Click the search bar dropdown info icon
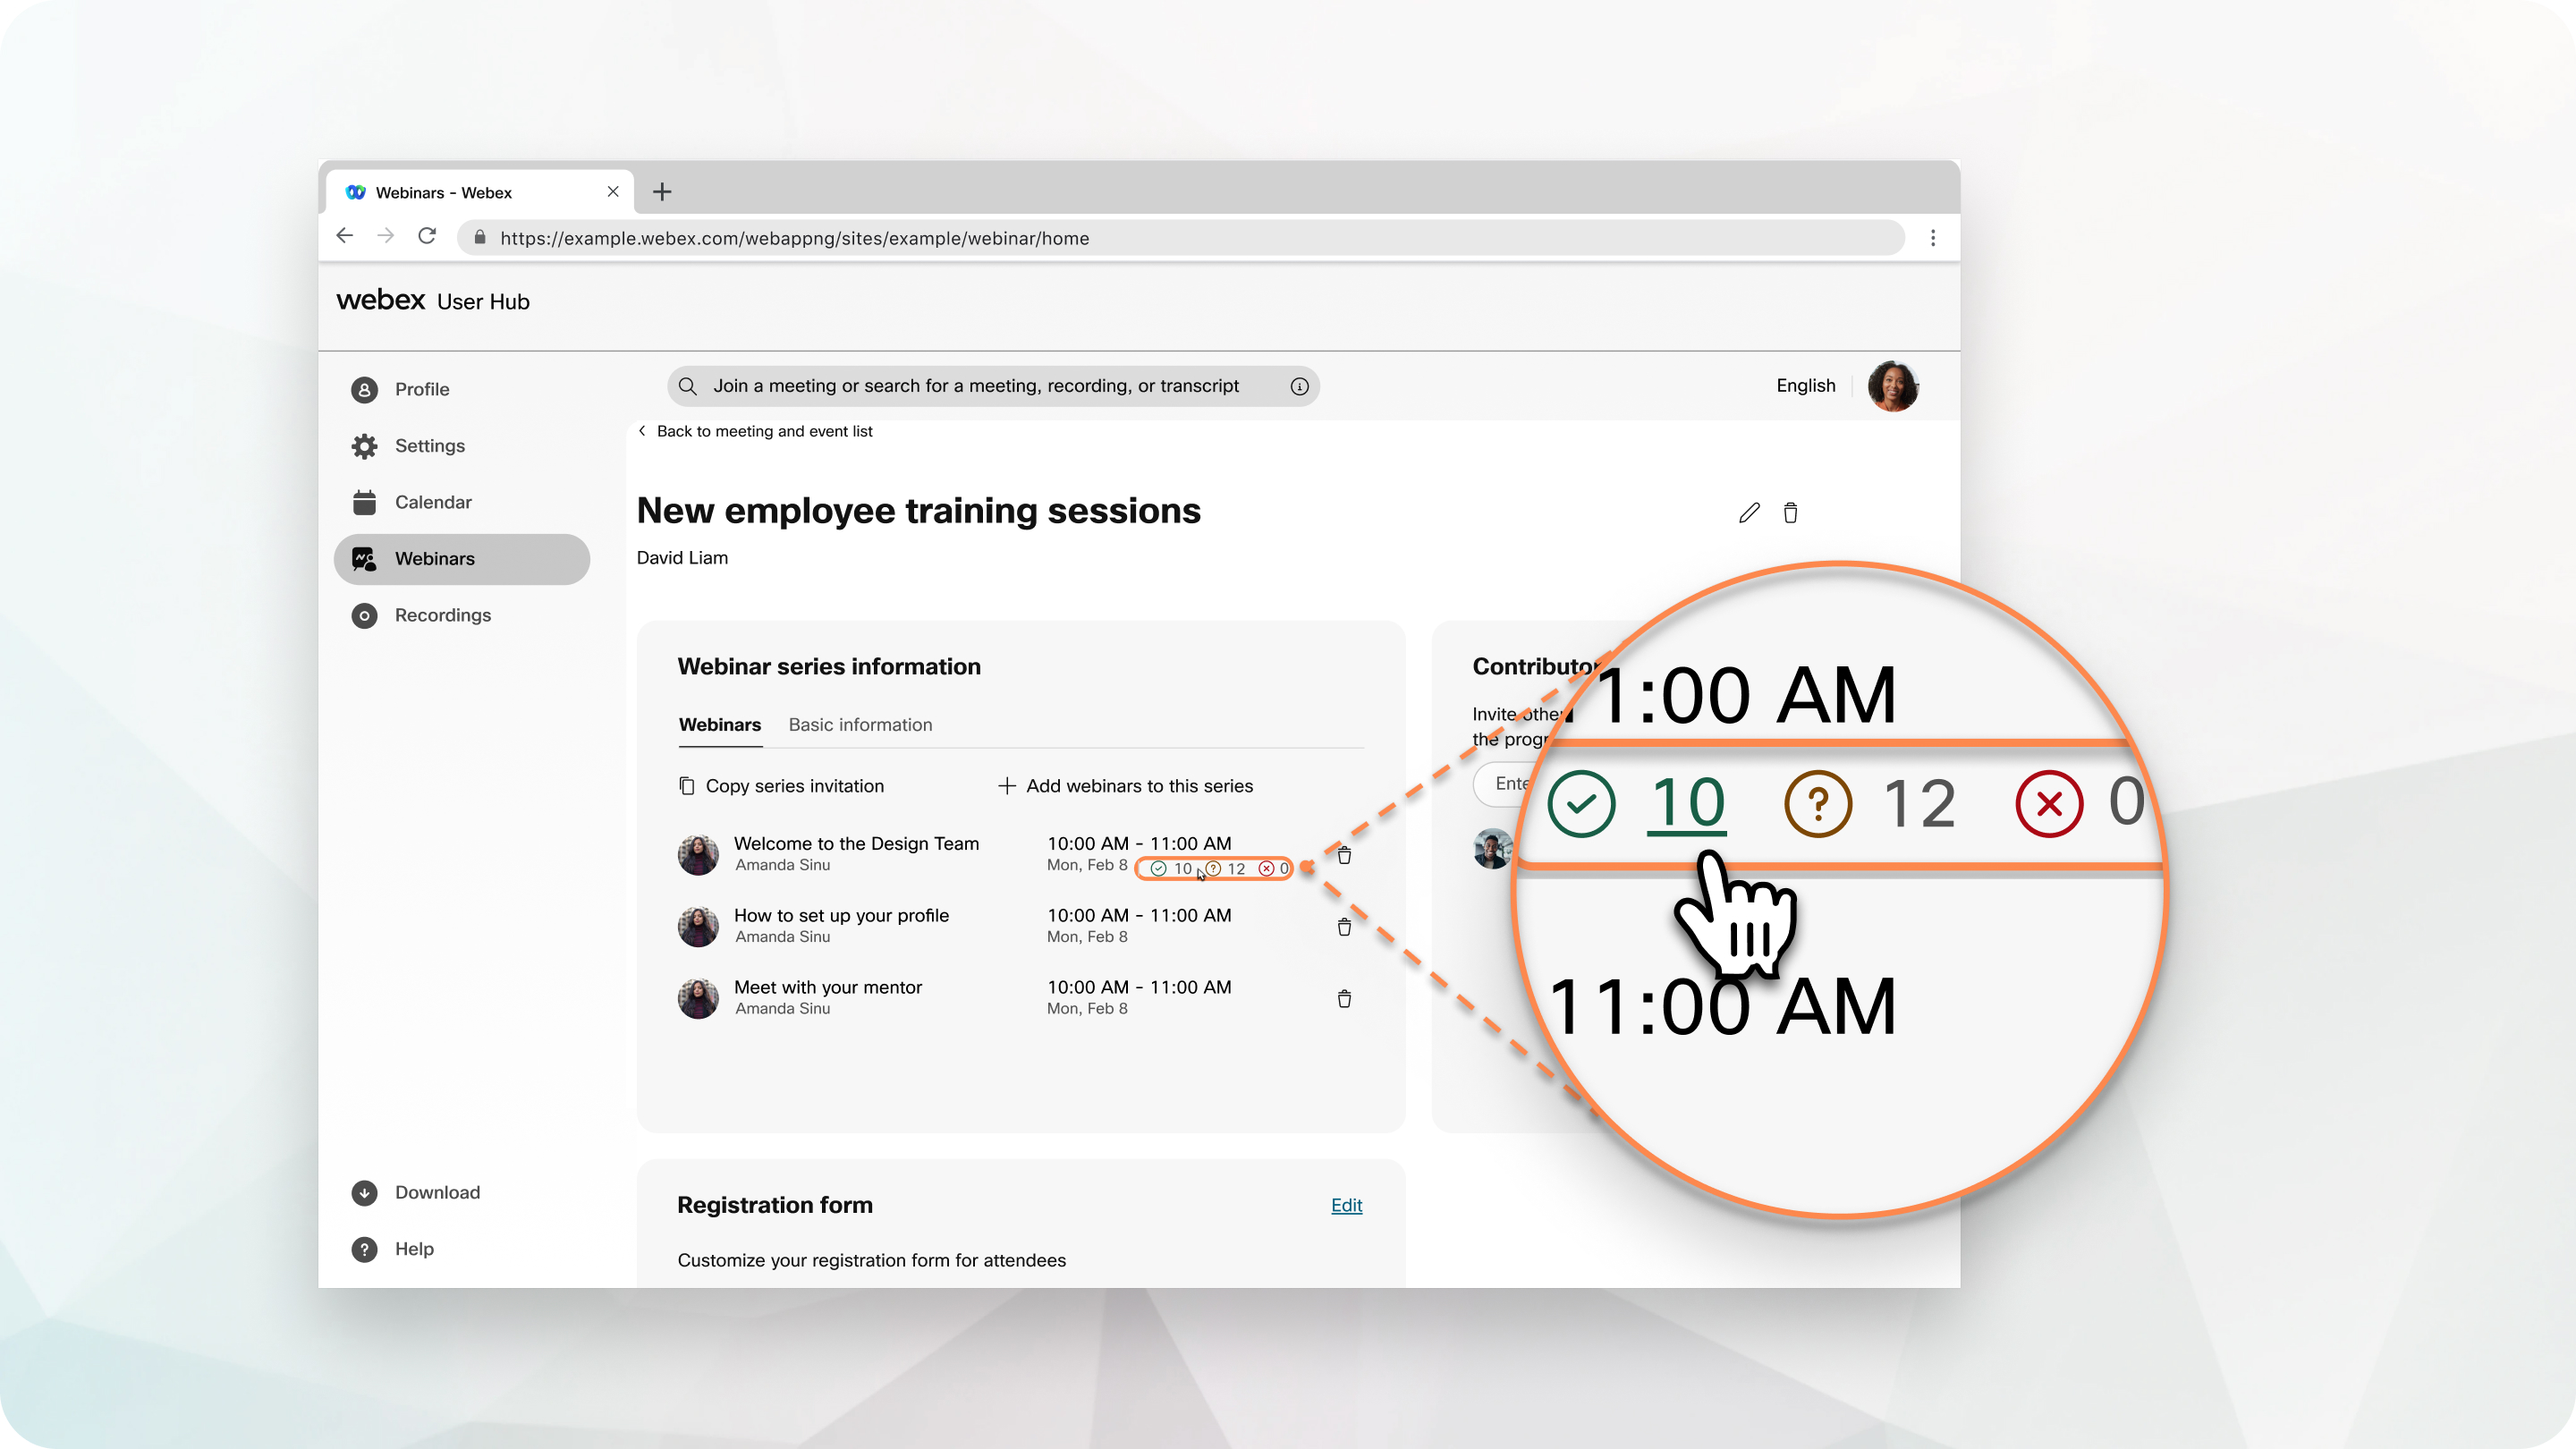The image size is (2576, 1449). point(1301,386)
